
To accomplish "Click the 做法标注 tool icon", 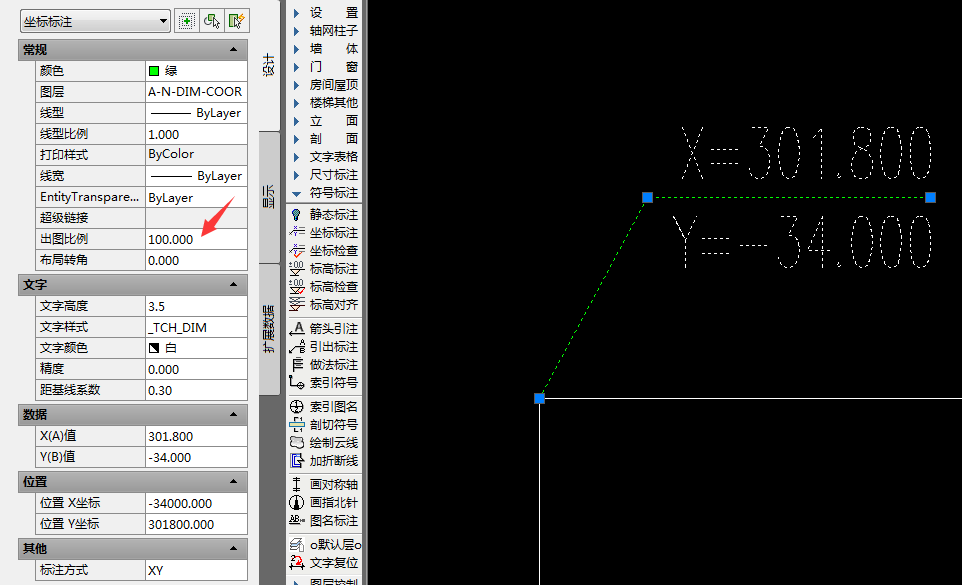I will [296, 364].
